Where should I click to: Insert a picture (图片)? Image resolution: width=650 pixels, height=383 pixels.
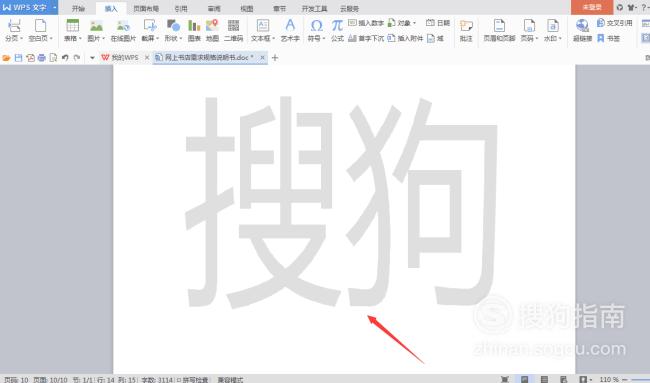96,30
